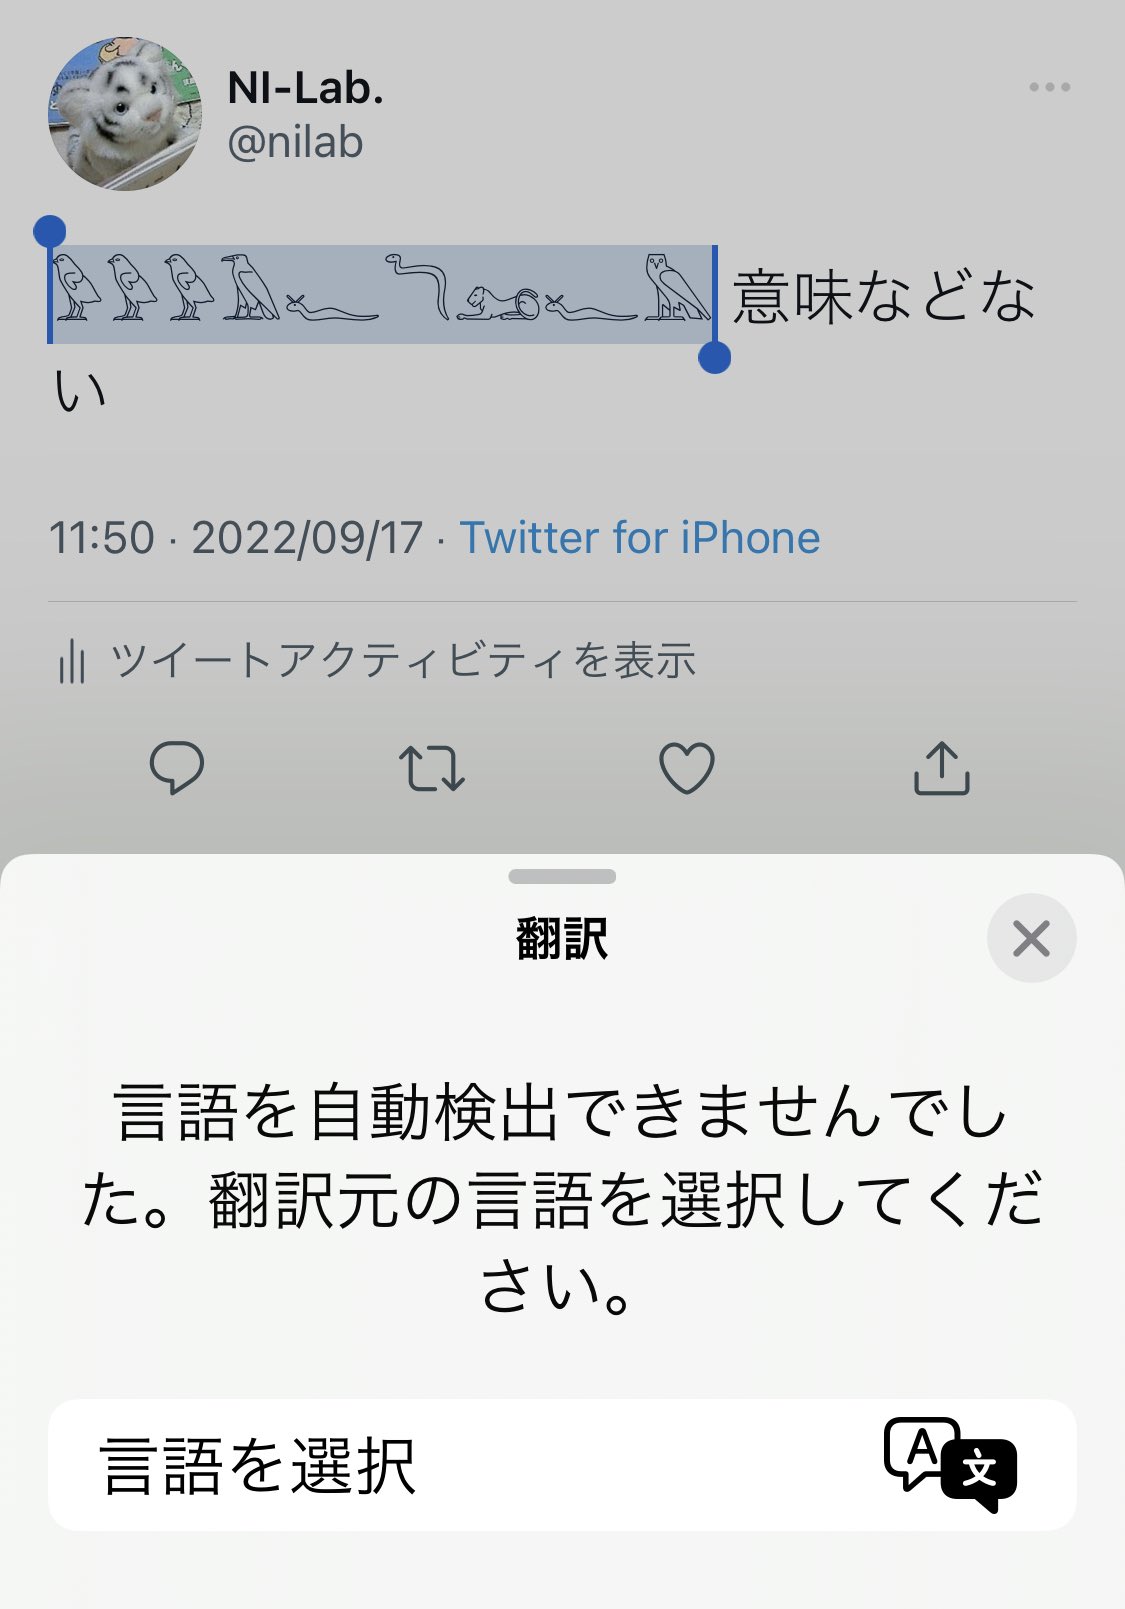
Task: Open the Twitter for iPhone link
Action: [x=640, y=538]
